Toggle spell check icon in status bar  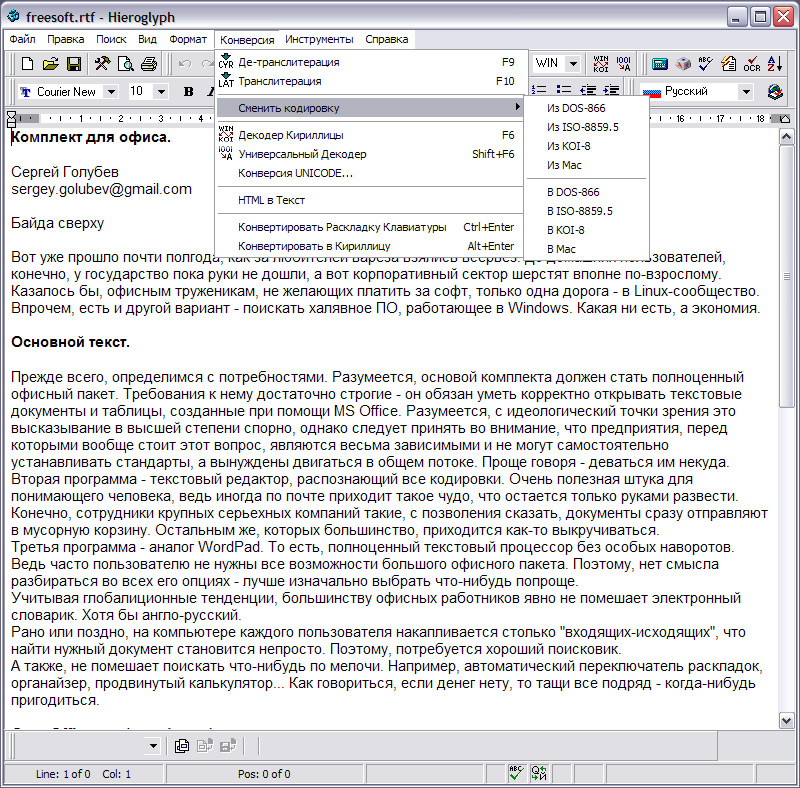516,773
